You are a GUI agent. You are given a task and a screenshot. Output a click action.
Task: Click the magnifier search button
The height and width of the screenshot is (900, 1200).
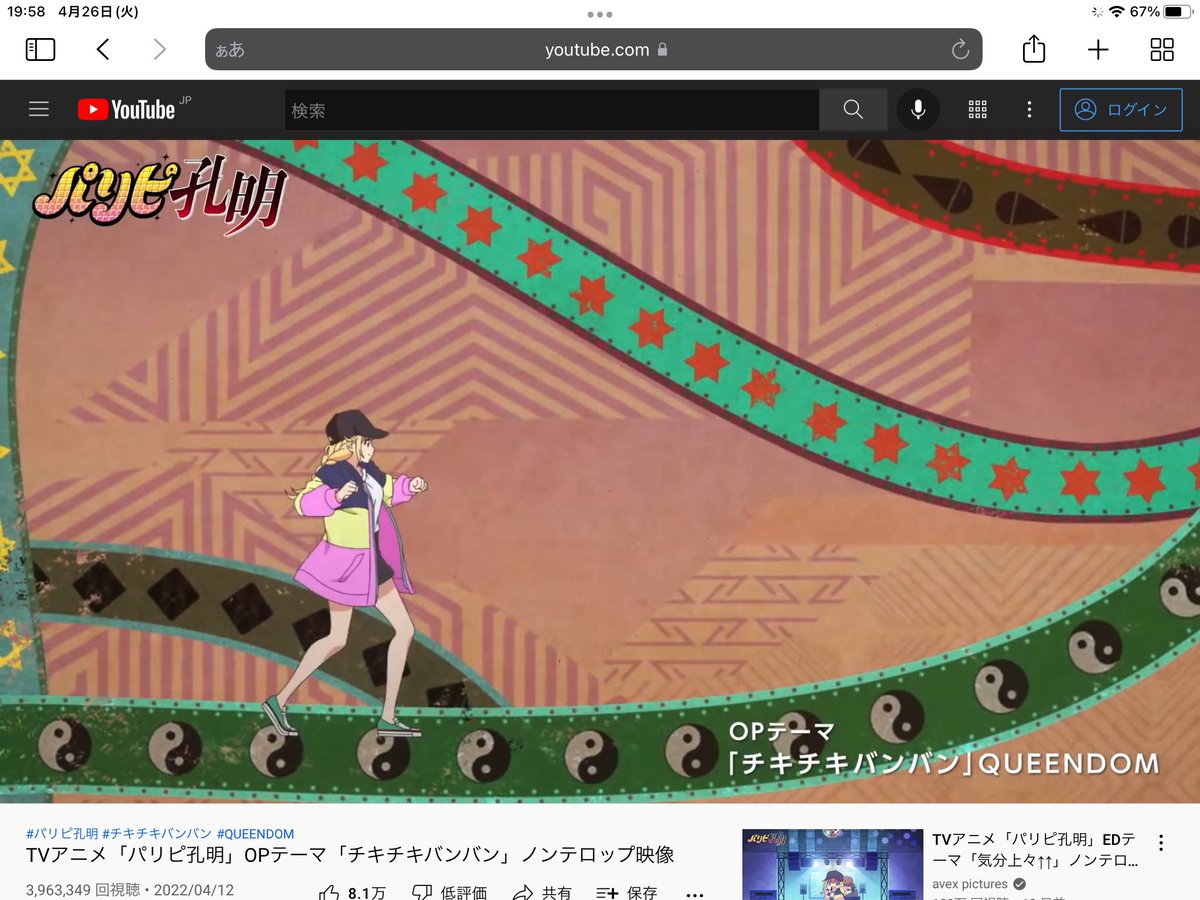(853, 110)
